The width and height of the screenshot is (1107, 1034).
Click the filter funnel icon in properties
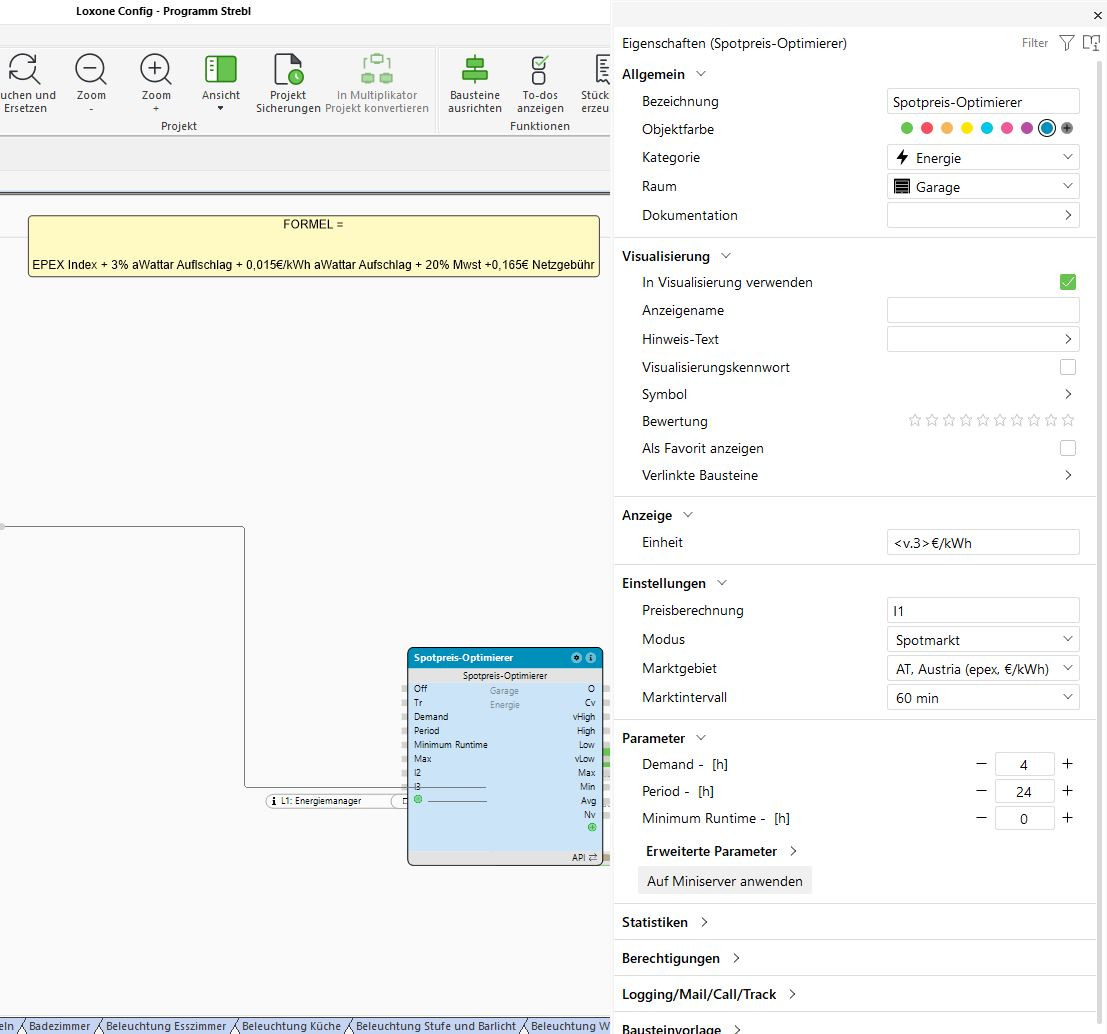pos(1067,43)
